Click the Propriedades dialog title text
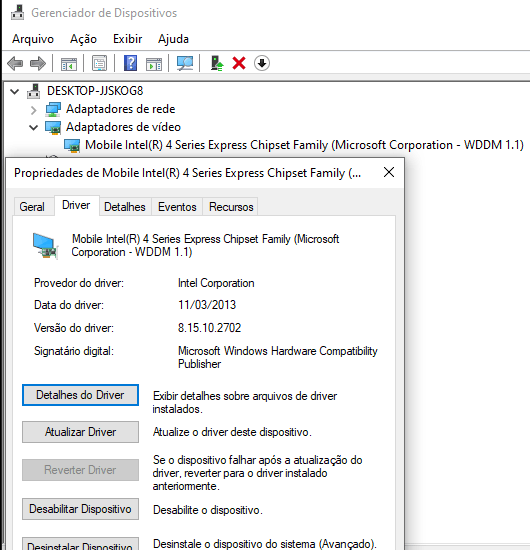This screenshot has height=550, width=530. click(187, 173)
